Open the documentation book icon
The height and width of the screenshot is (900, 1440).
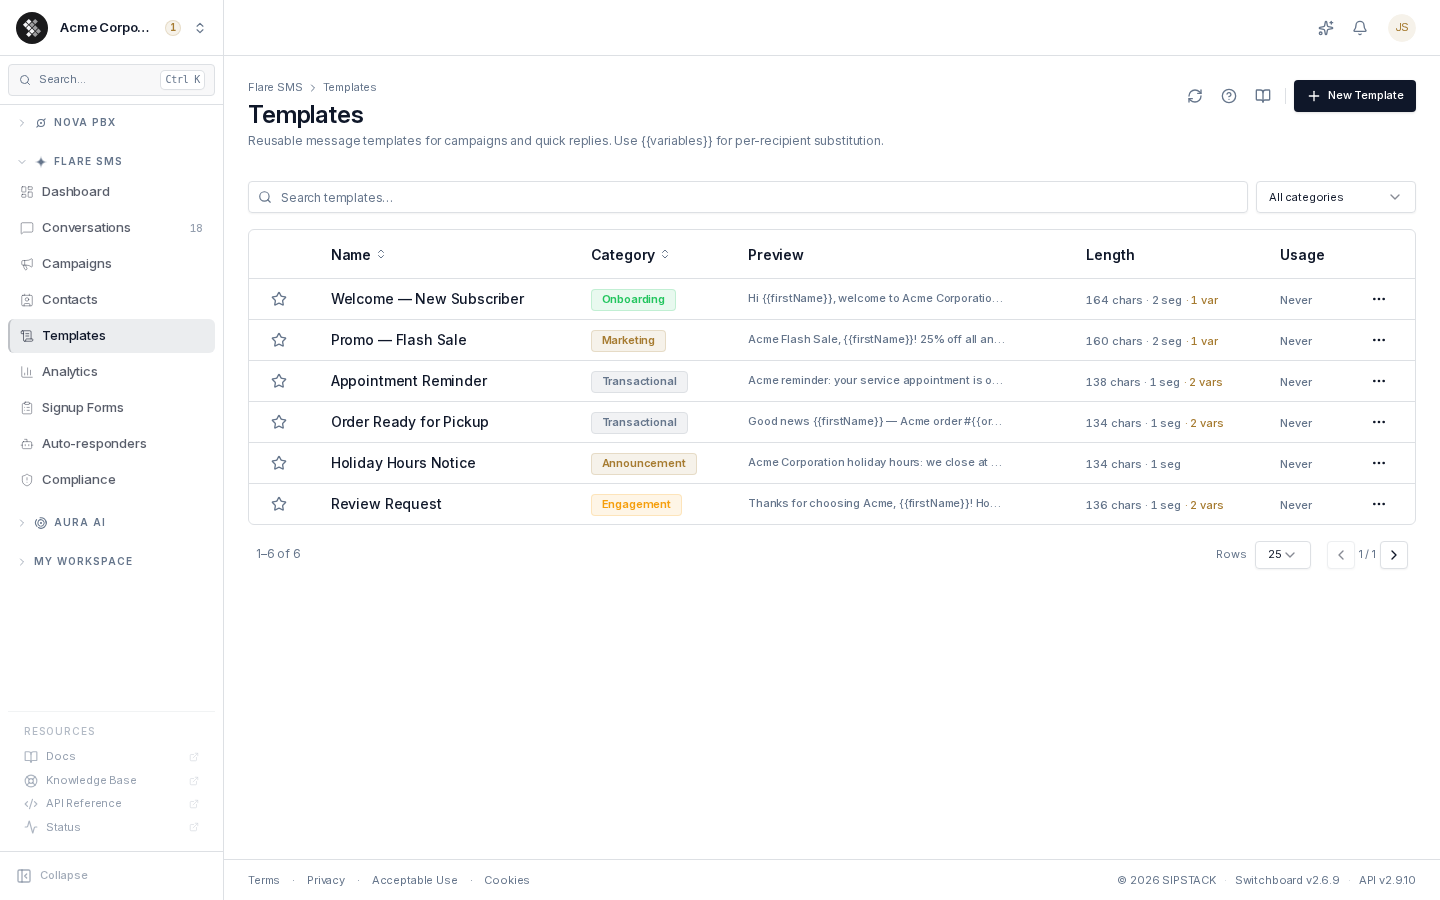(1263, 96)
